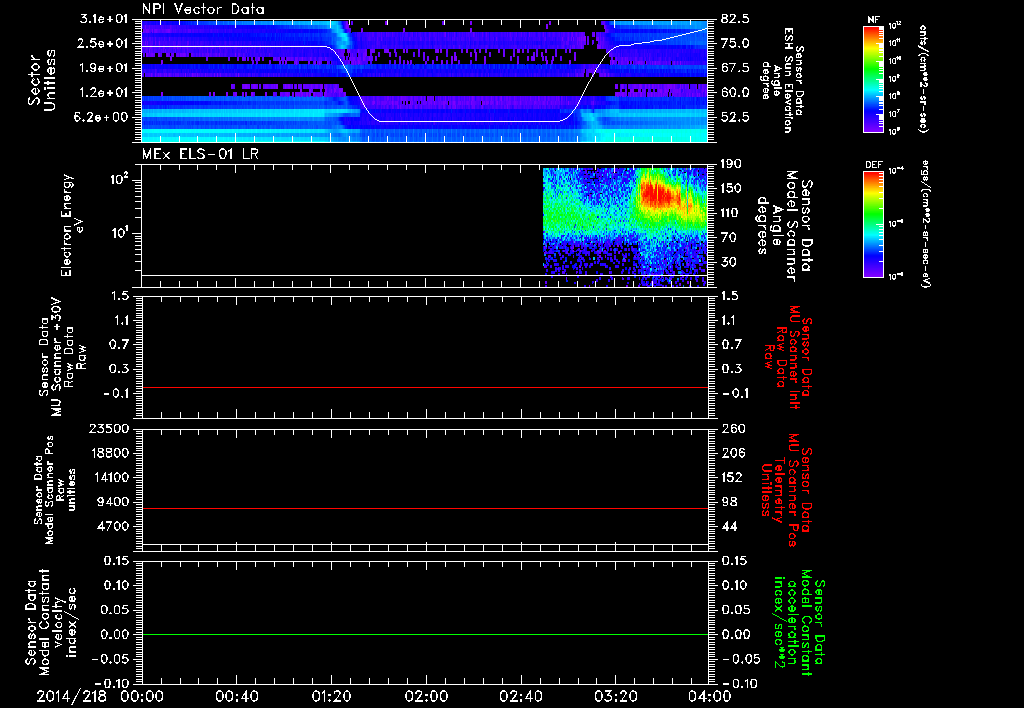Click the 04:00 time tick label
This screenshot has height=708, width=1024.
pos(709,696)
